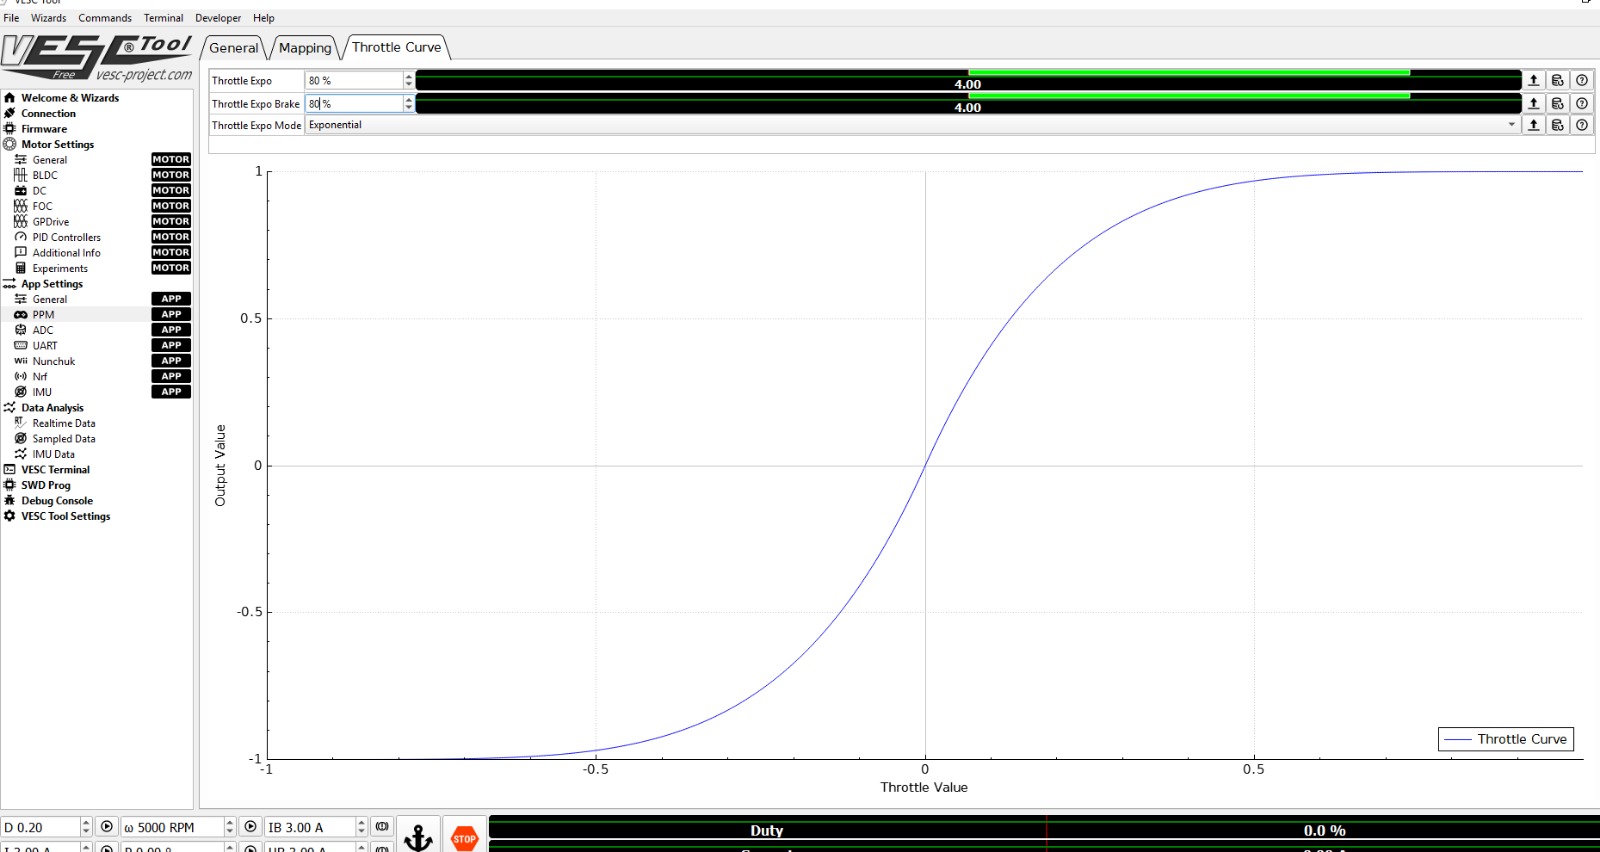Viewport: 1600px width, 852px height.
Task: Click the red STOP motor button
Action: tap(464, 837)
